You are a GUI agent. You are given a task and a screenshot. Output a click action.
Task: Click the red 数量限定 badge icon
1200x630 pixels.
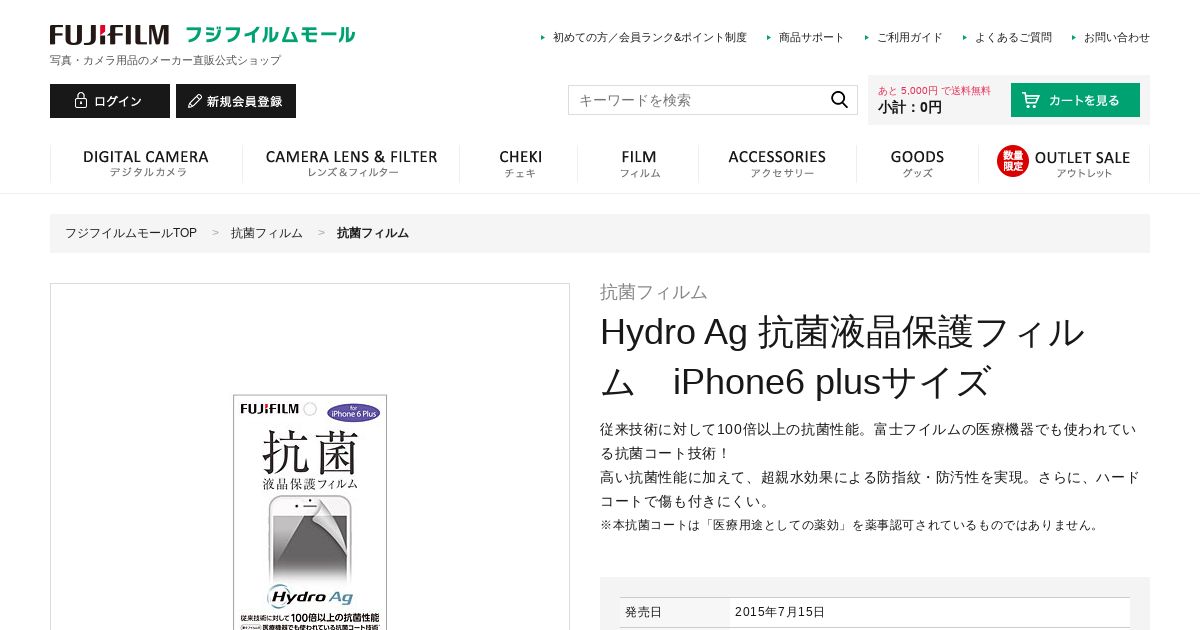[x=1012, y=161]
